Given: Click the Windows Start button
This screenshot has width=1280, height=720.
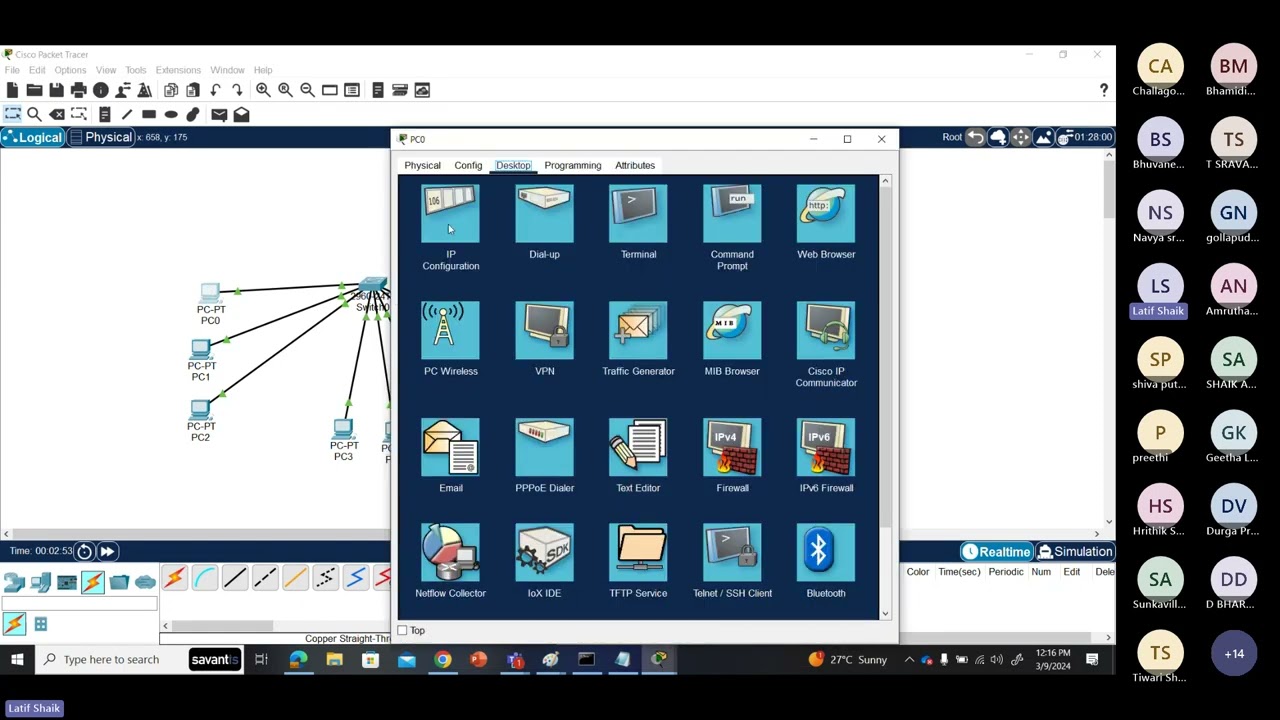Looking at the screenshot, I should (x=17, y=659).
